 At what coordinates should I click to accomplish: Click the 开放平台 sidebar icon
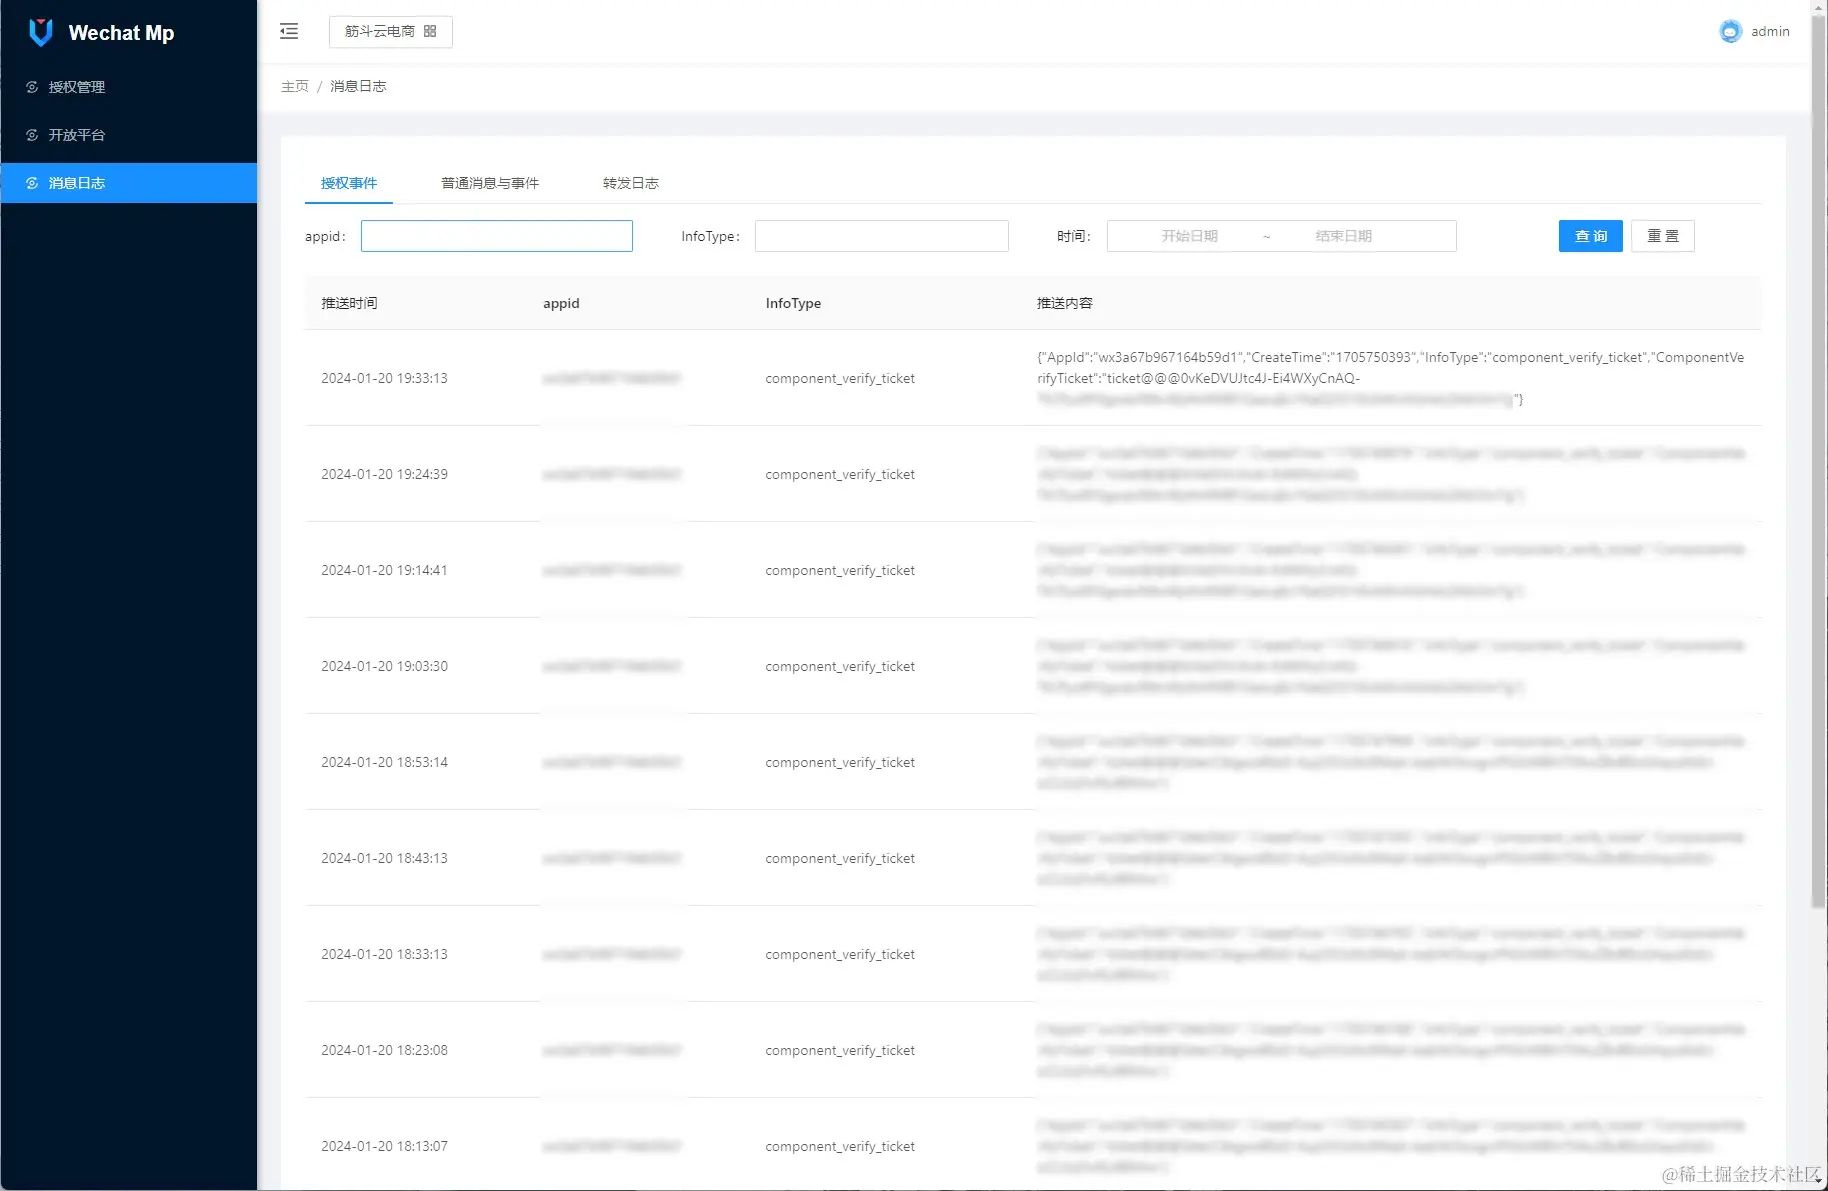[x=32, y=135]
